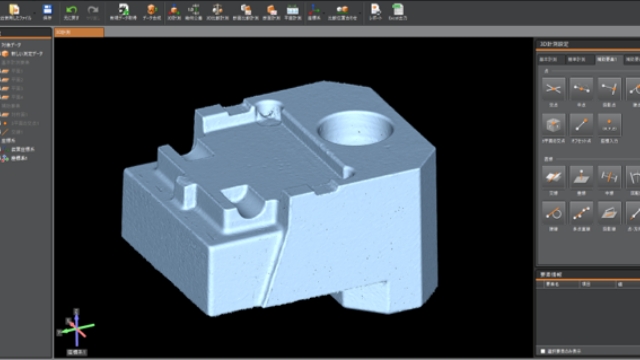Screen dimensions: 640x360
Task: Select 平面1 in the element tree
Action: coord(12,71)
